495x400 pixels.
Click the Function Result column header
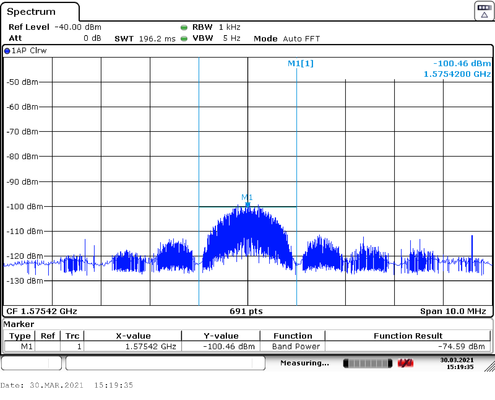[408, 336]
